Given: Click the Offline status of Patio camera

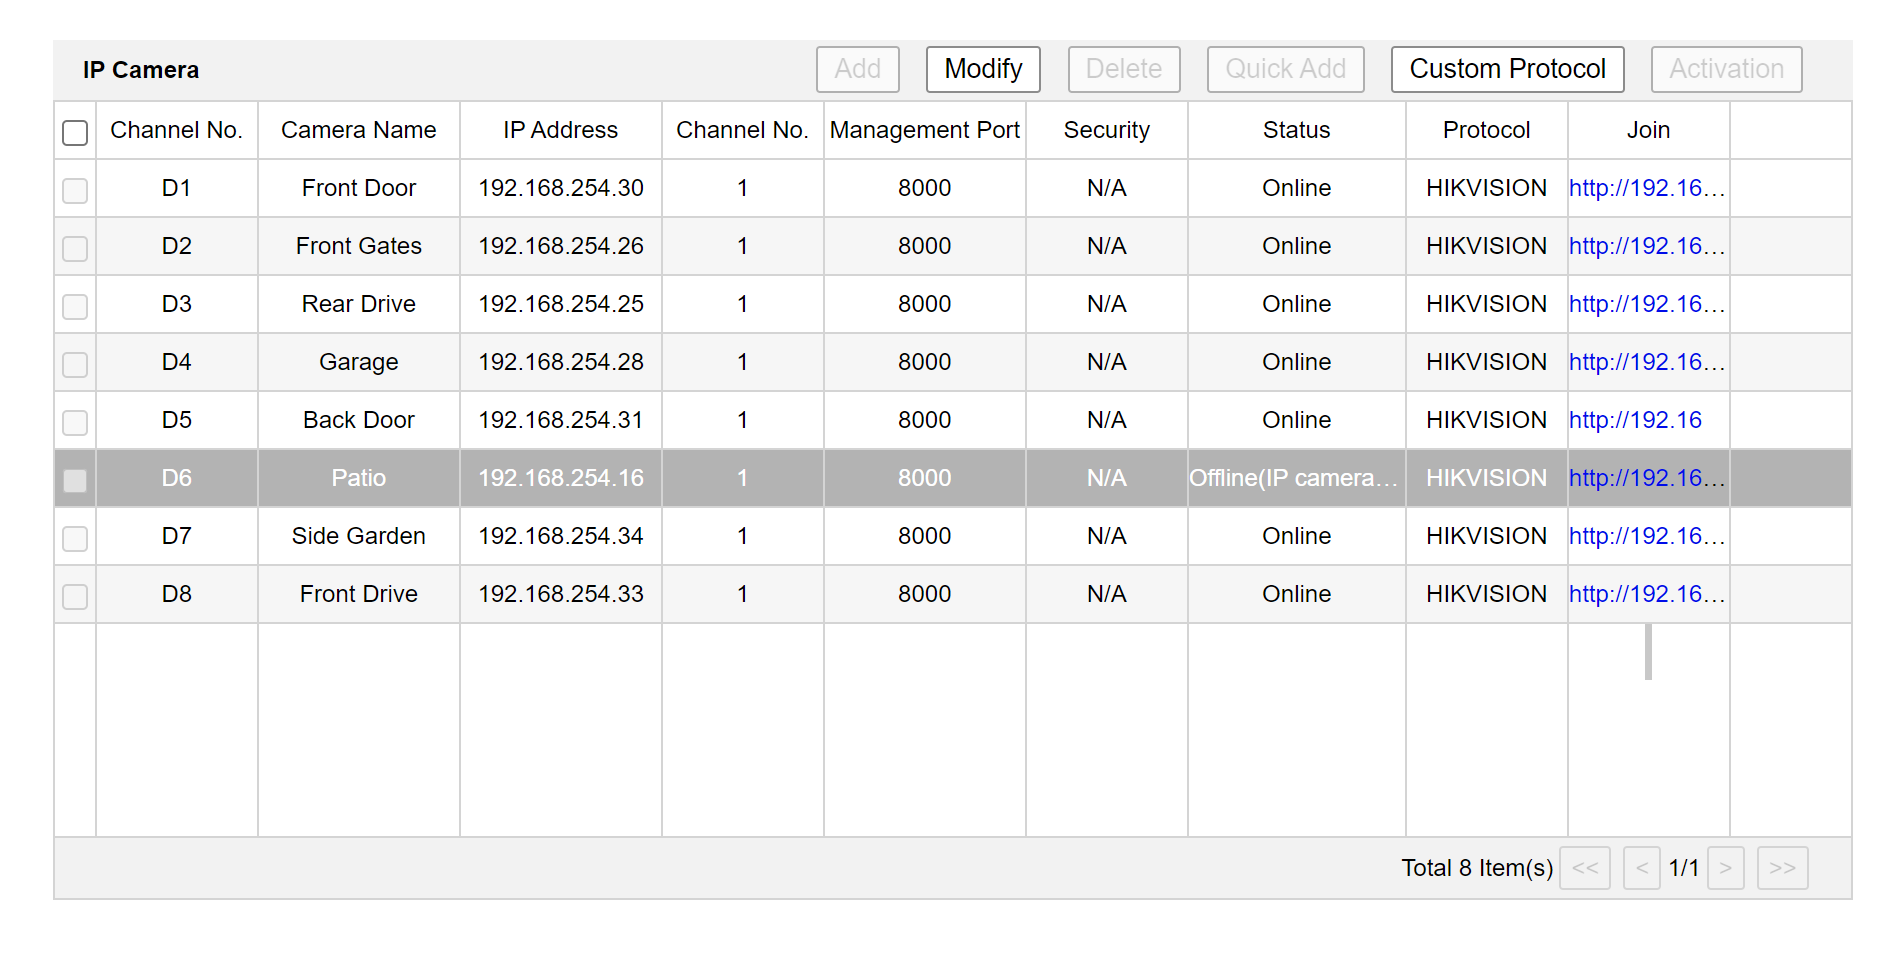Looking at the screenshot, I should pos(1293,478).
